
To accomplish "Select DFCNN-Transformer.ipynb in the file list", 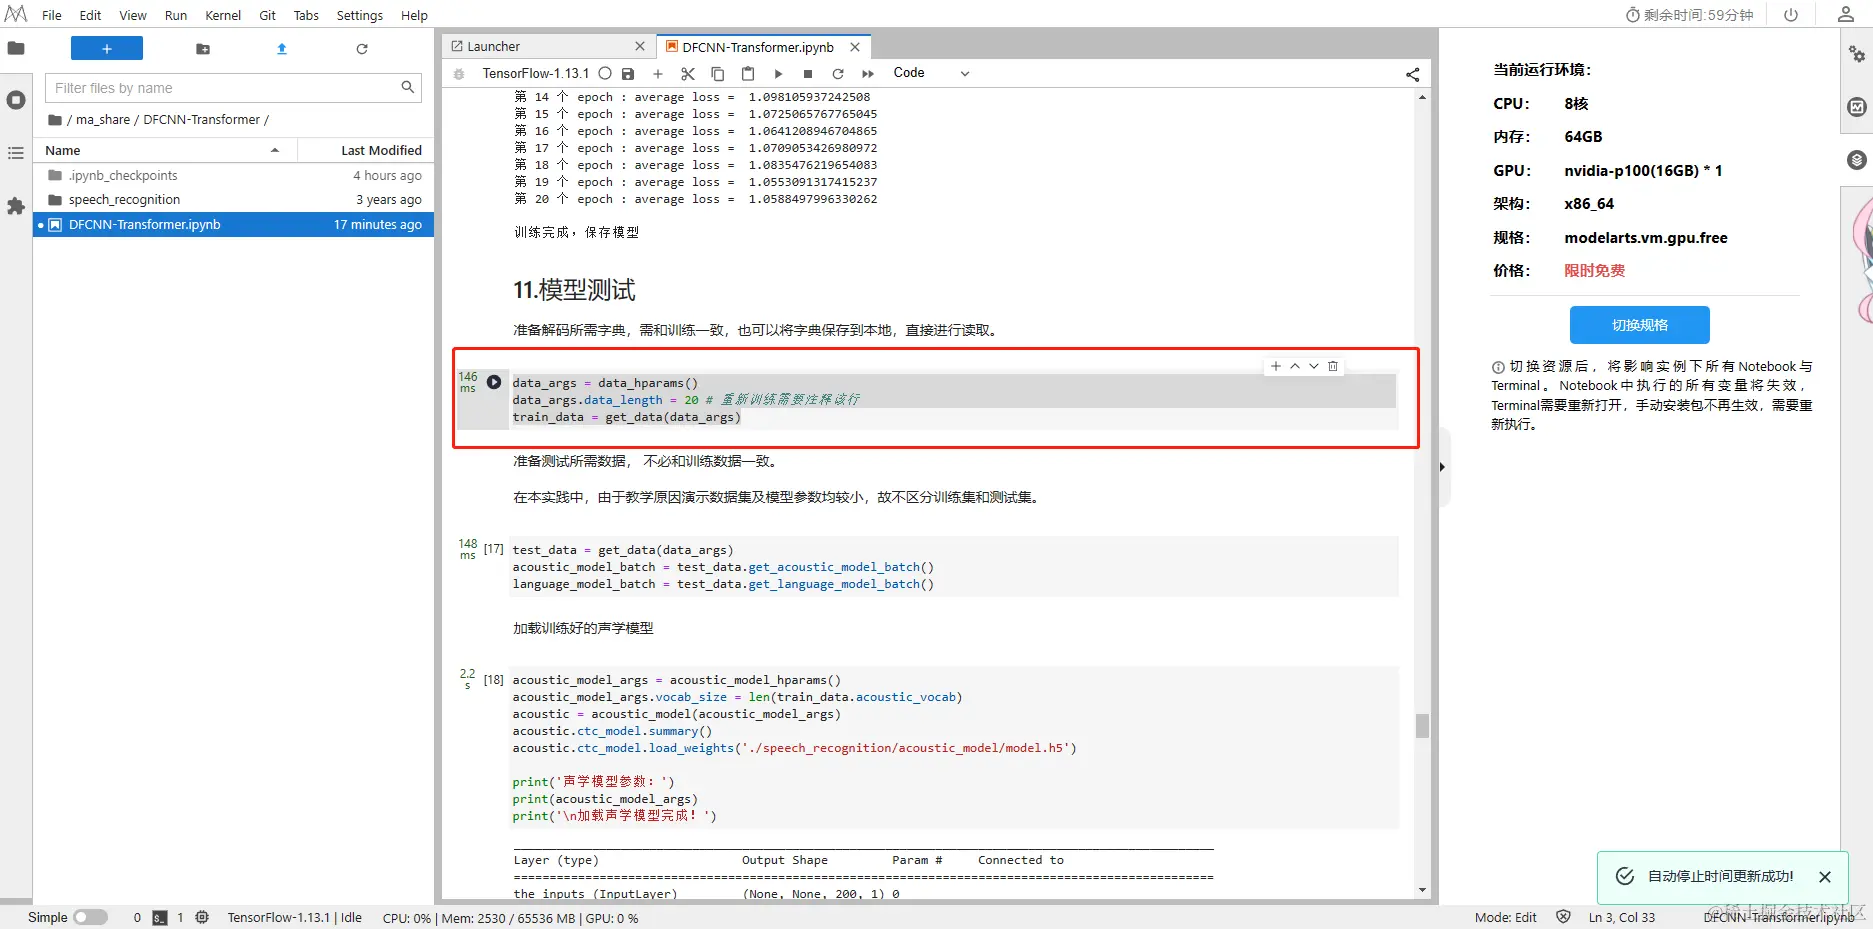I will pos(234,224).
